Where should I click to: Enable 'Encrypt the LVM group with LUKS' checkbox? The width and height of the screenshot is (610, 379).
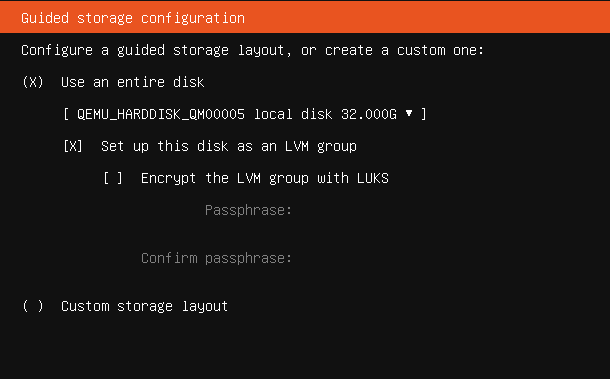pyautogui.click(x=113, y=178)
